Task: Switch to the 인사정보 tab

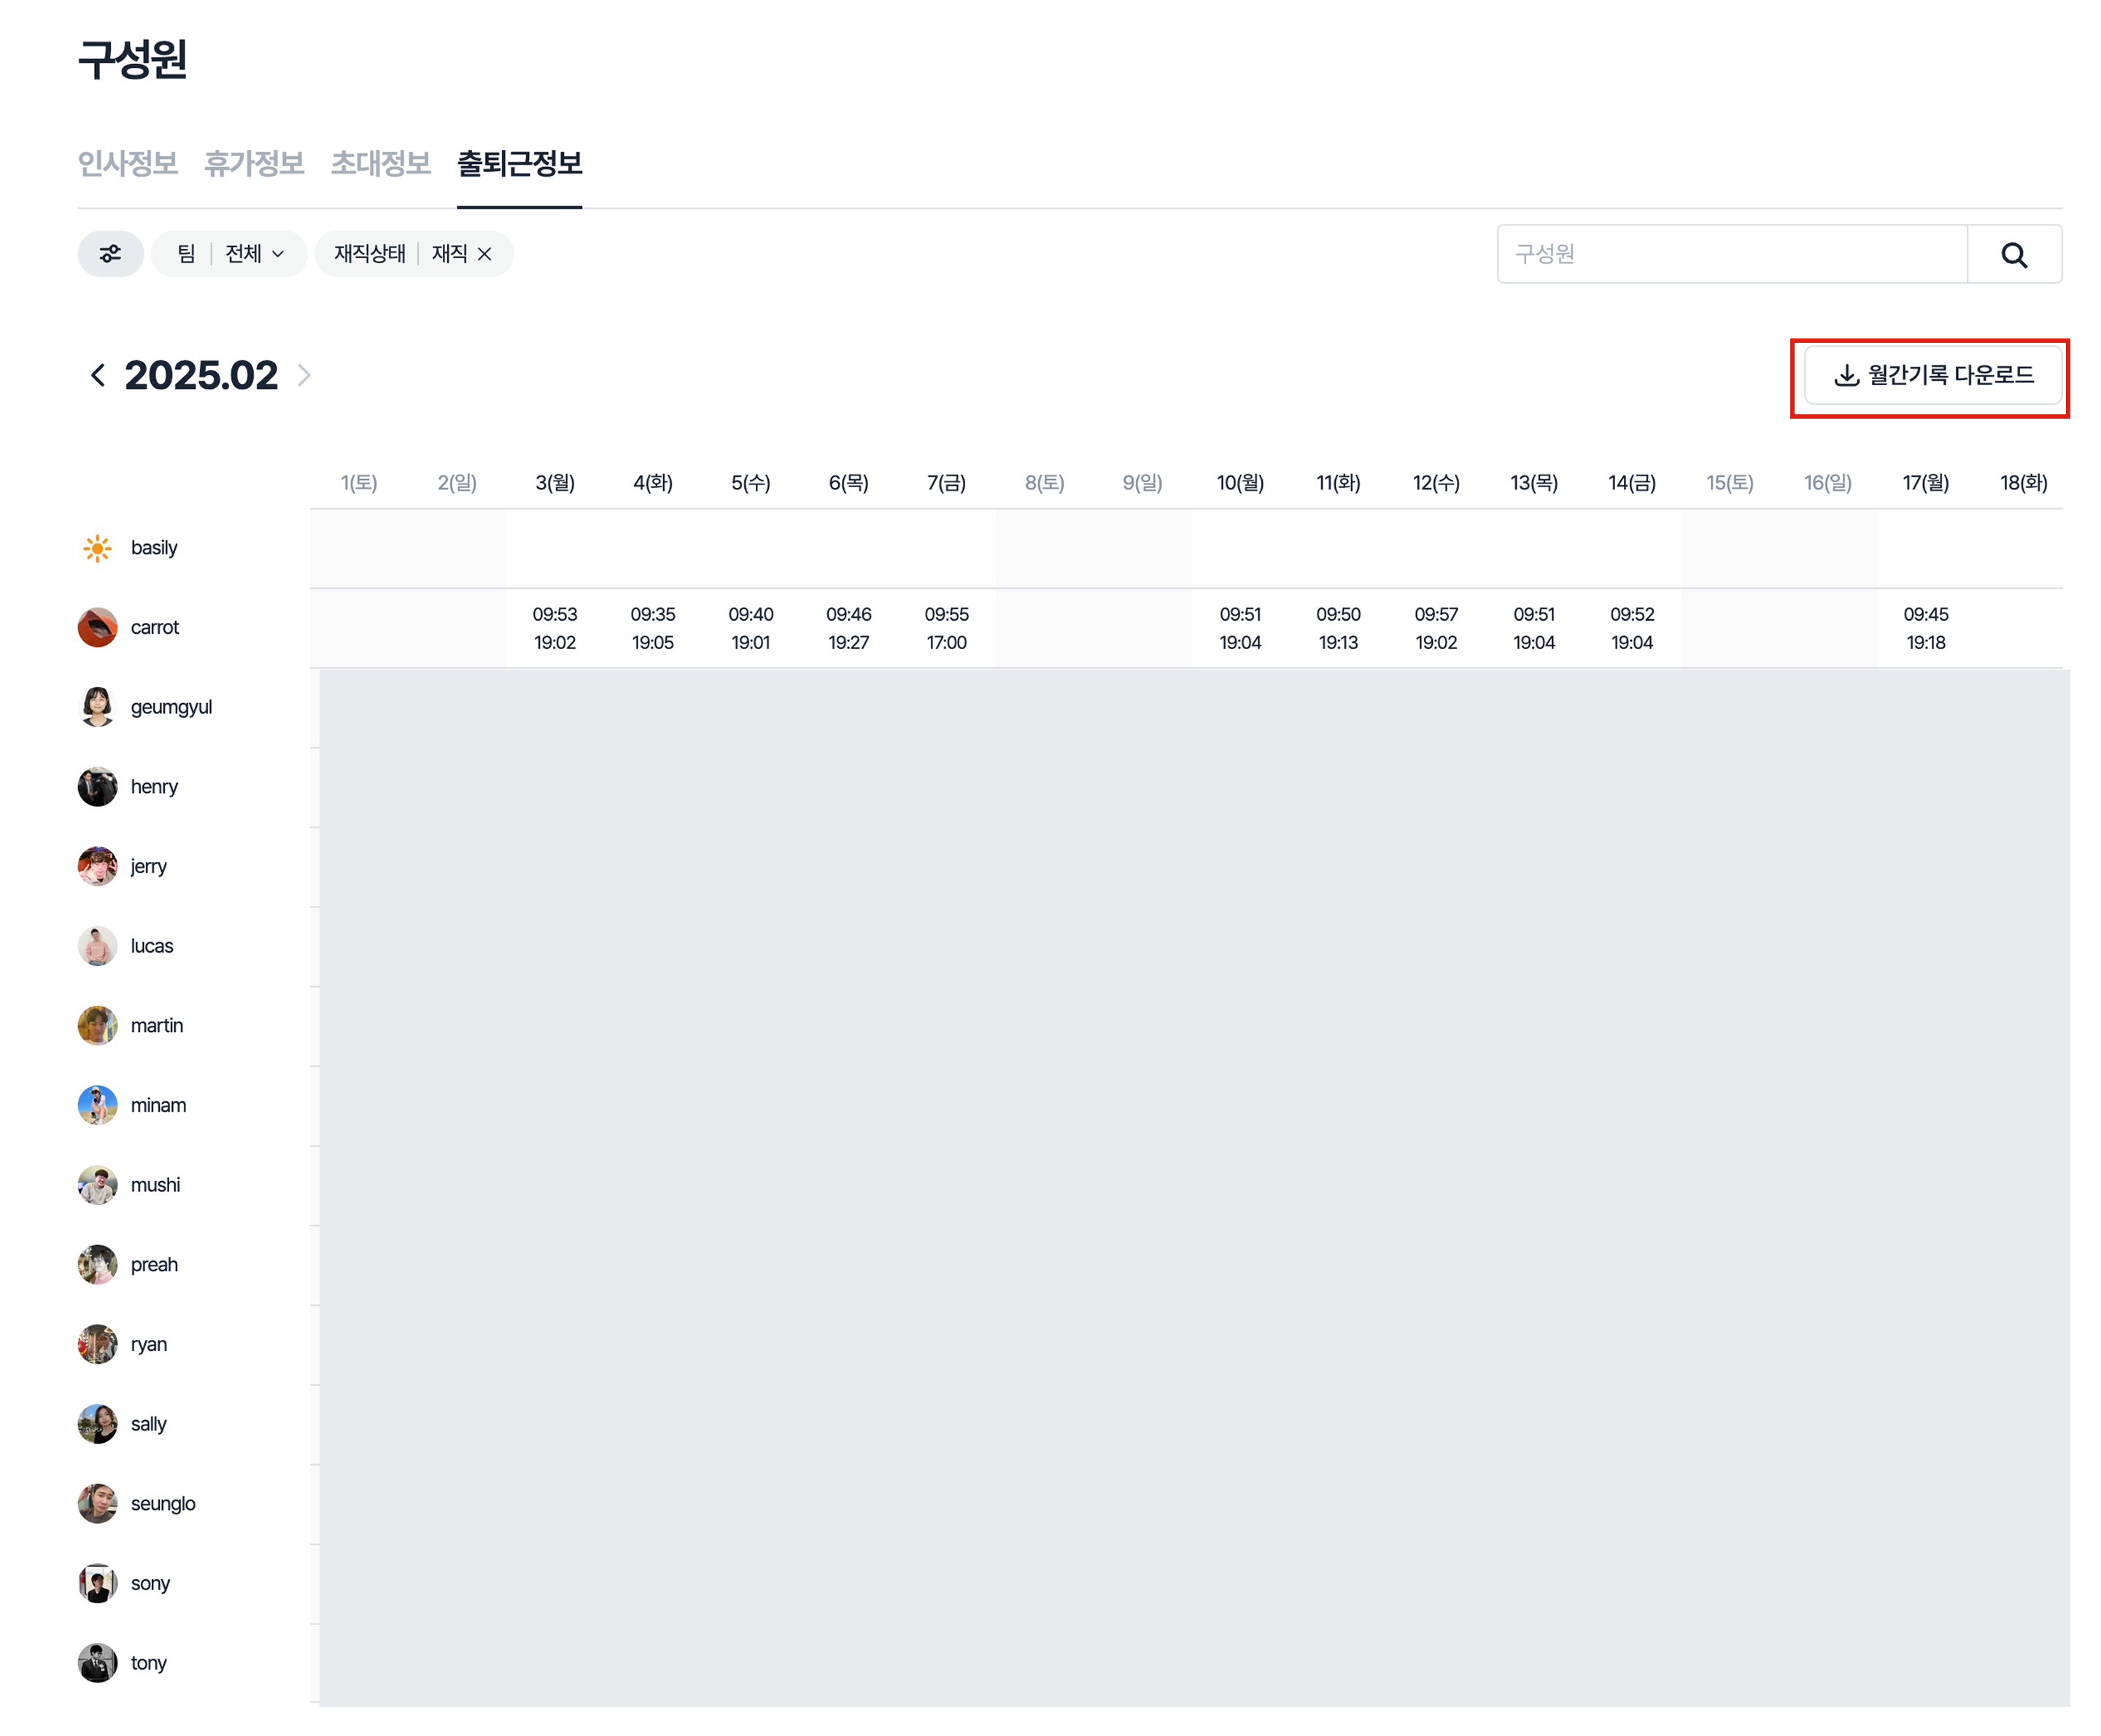Action: tap(127, 163)
